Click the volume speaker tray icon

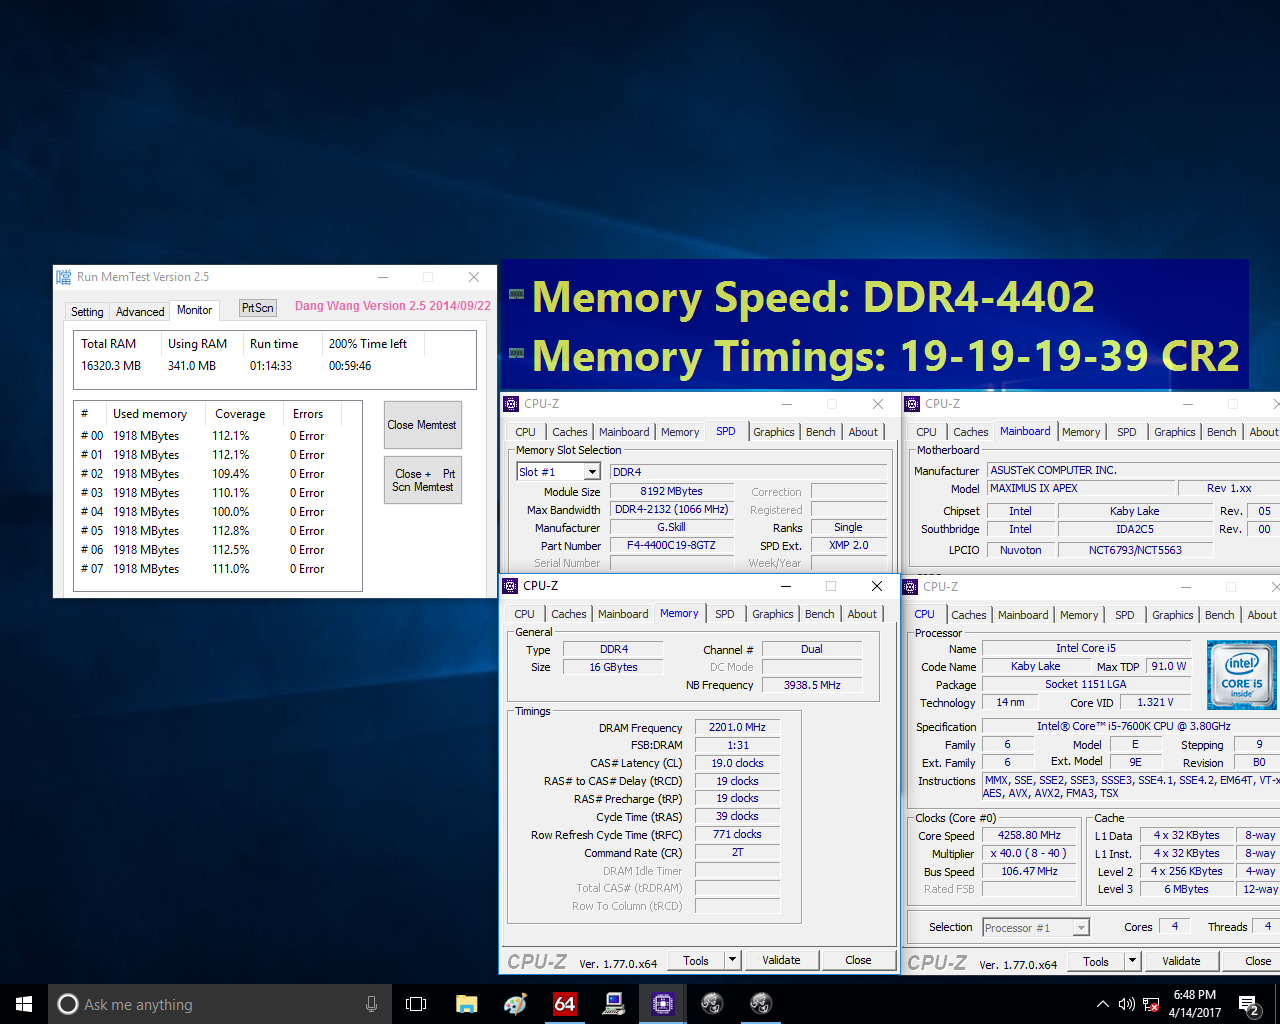coord(1127,1004)
